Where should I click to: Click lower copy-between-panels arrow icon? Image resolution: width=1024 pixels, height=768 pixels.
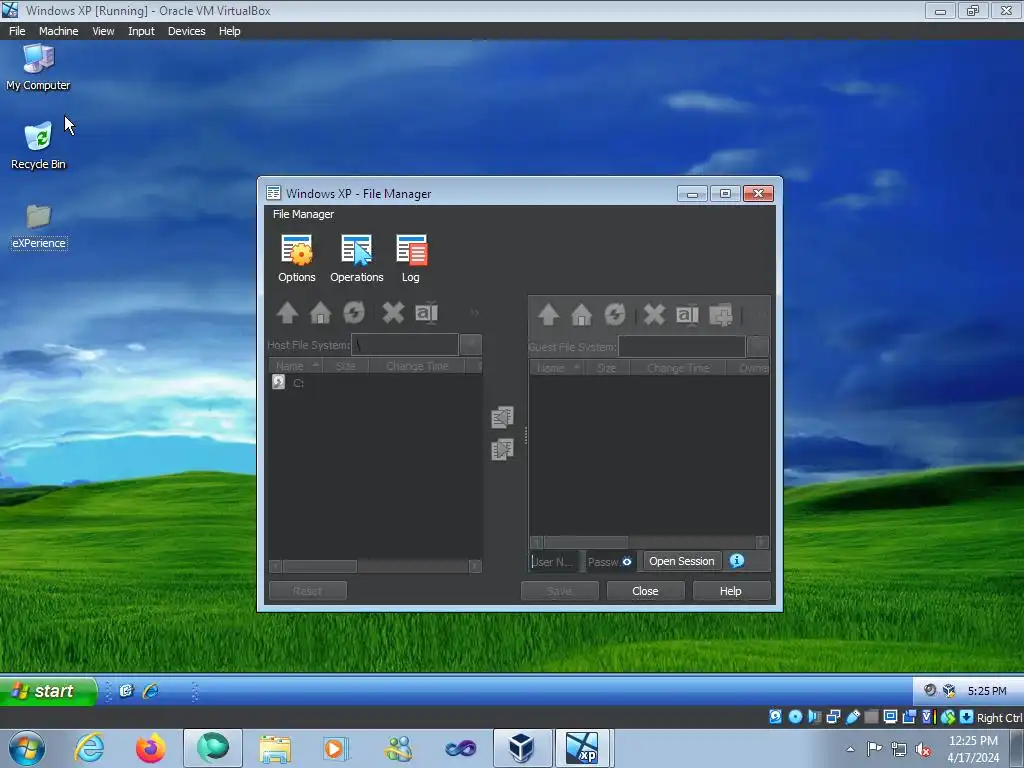pos(502,449)
